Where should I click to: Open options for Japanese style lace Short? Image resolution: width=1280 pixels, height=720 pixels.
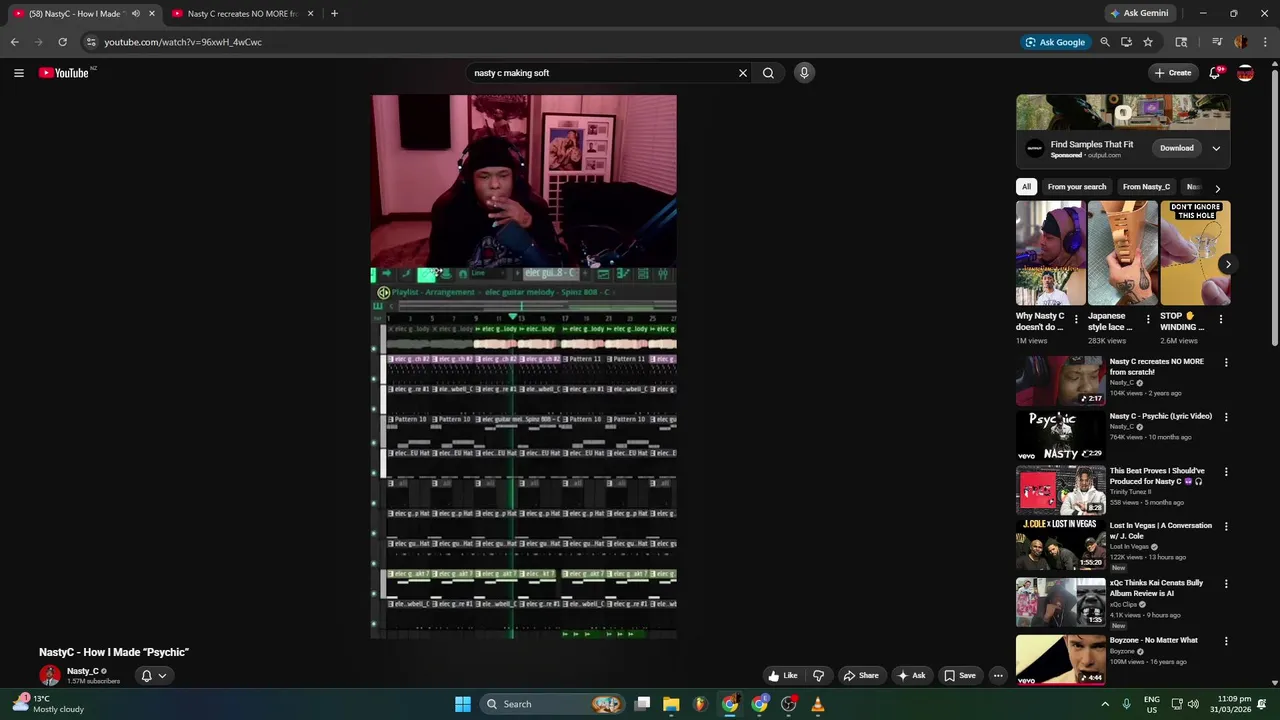click(1148, 319)
